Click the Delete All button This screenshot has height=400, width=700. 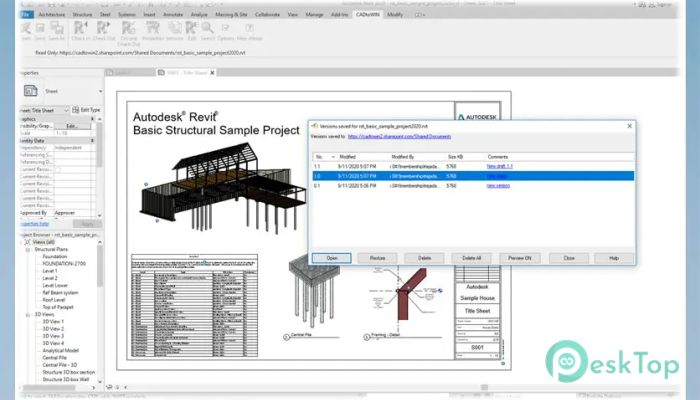(471, 258)
